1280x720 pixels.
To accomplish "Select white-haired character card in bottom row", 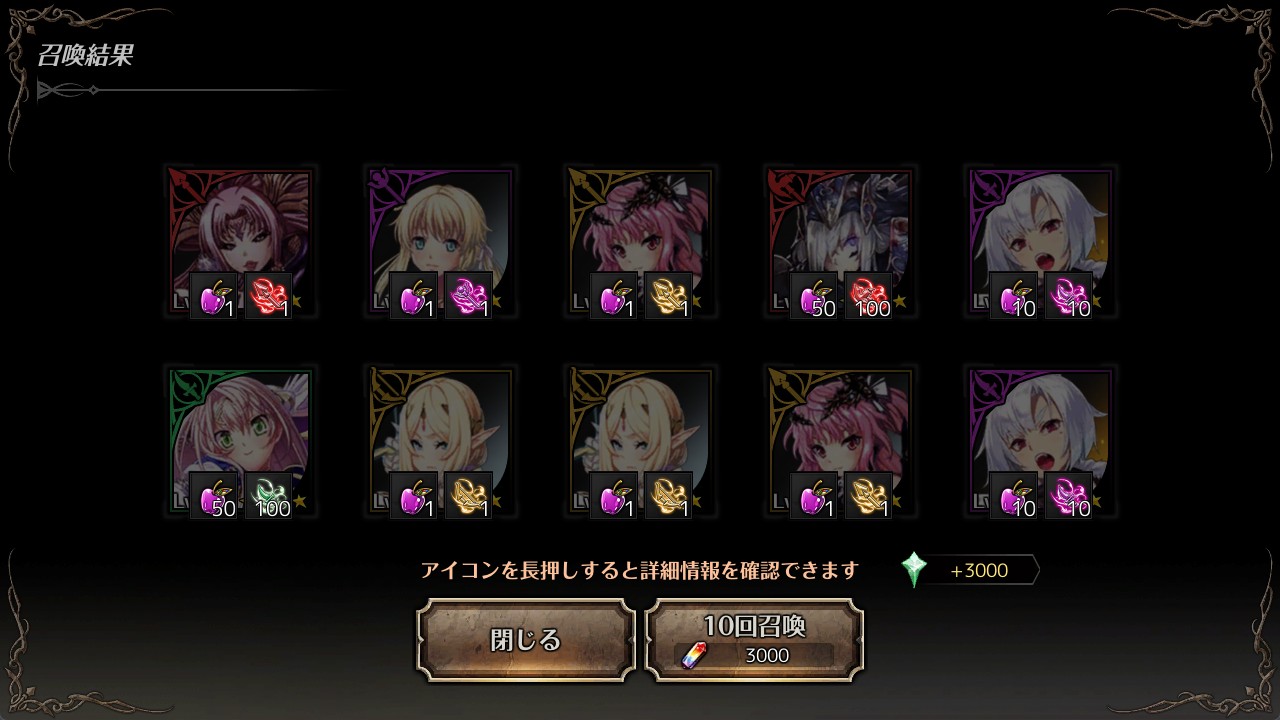I will tap(1041, 441).
